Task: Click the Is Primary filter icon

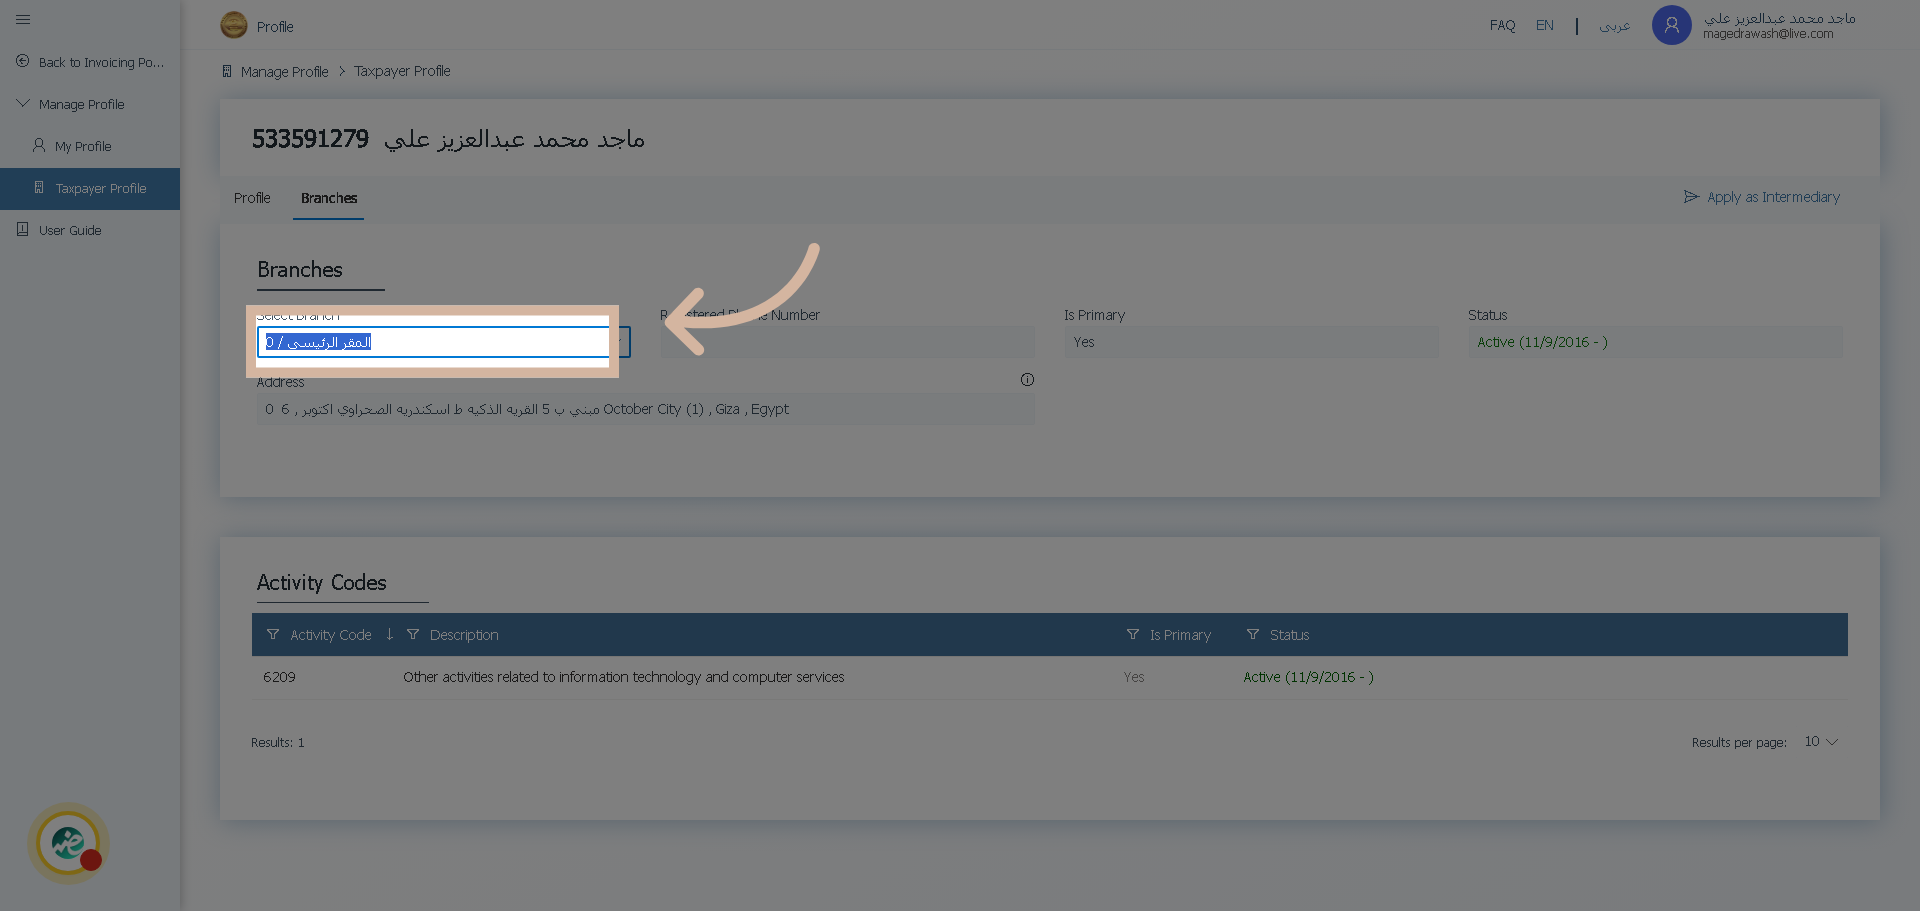Action: [1133, 634]
